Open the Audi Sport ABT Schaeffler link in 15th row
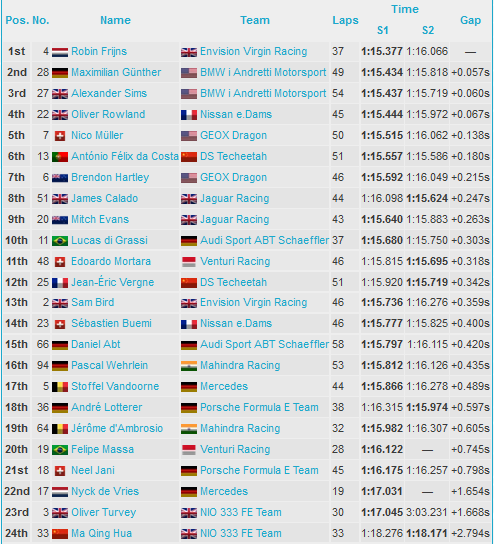Screen dimensions: 494x544 click(x=264, y=344)
